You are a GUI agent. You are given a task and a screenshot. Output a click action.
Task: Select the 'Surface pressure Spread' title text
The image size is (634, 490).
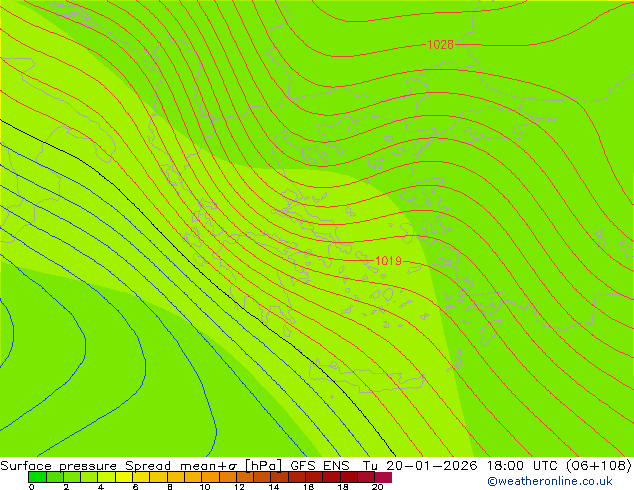click(x=85, y=466)
